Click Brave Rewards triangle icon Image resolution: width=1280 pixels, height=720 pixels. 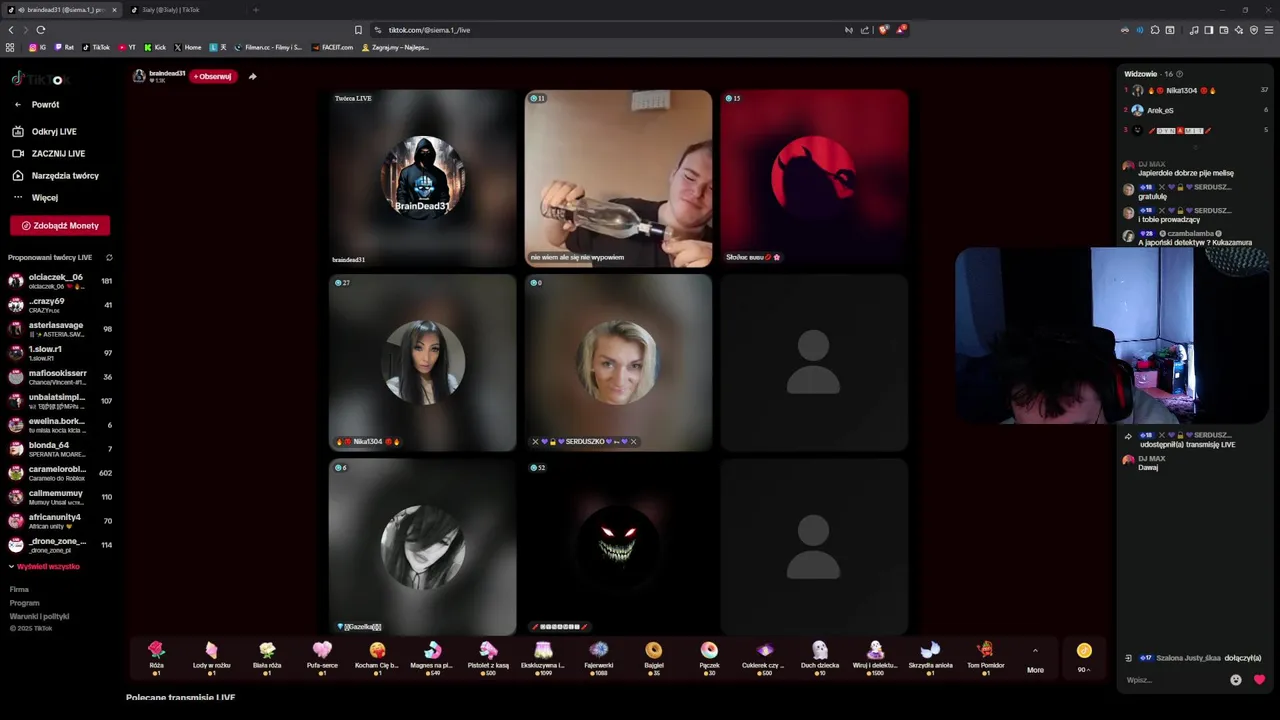pyautogui.click(x=901, y=30)
